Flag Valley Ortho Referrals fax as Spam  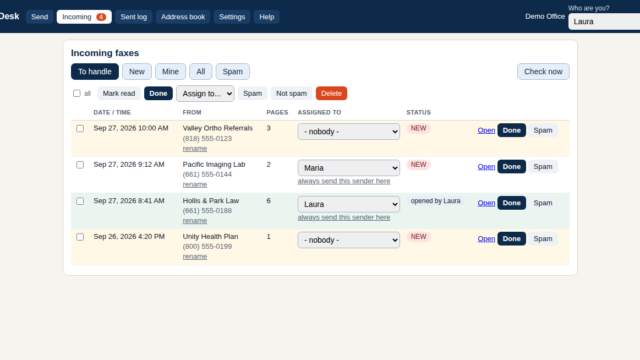pyautogui.click(x=543, y=130)
